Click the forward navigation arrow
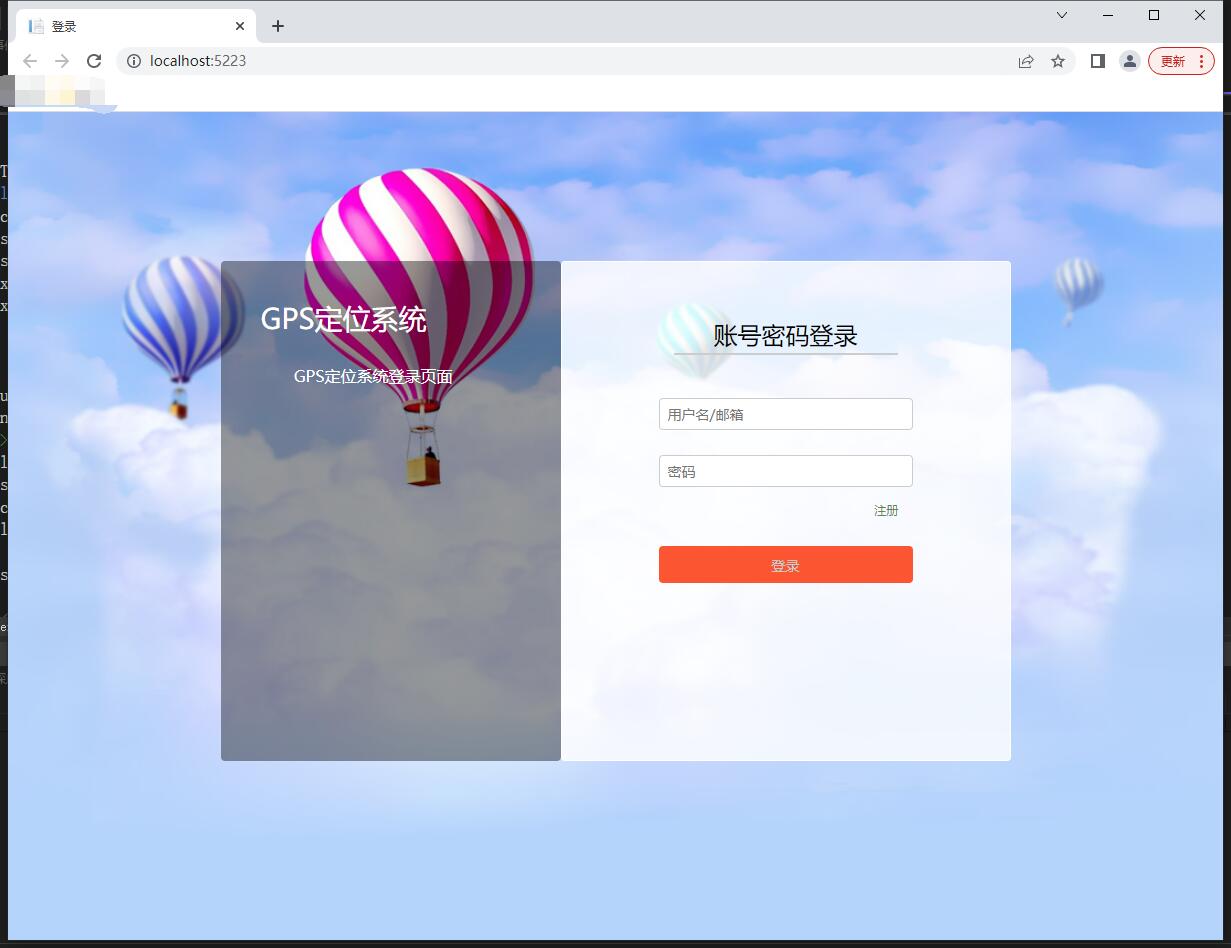This screenshot has width=1231, height=948. coord(62,61)
